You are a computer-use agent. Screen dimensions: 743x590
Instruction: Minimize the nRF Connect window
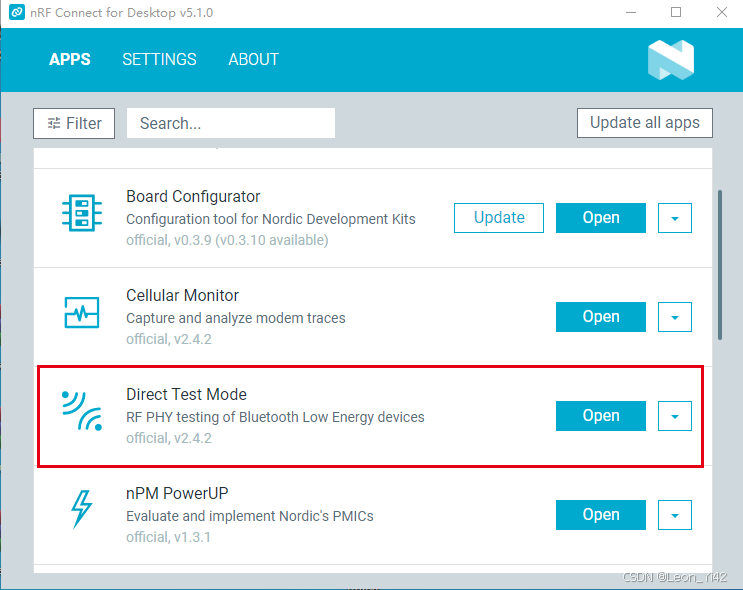pos(631,12)
